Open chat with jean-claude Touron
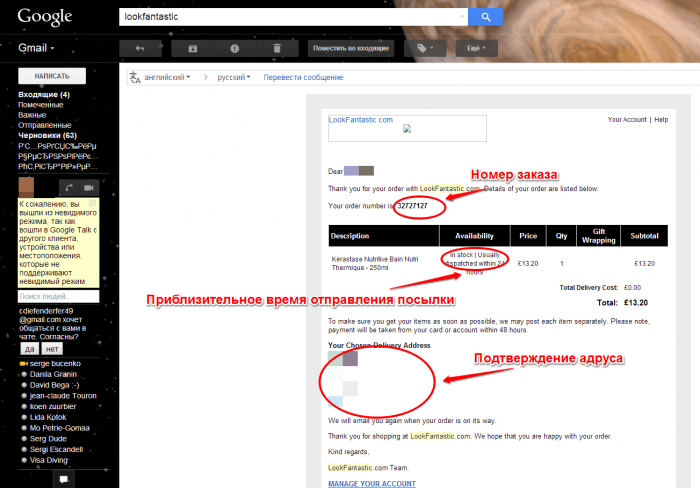The image size is (700, 488). [x=63, y=396]
